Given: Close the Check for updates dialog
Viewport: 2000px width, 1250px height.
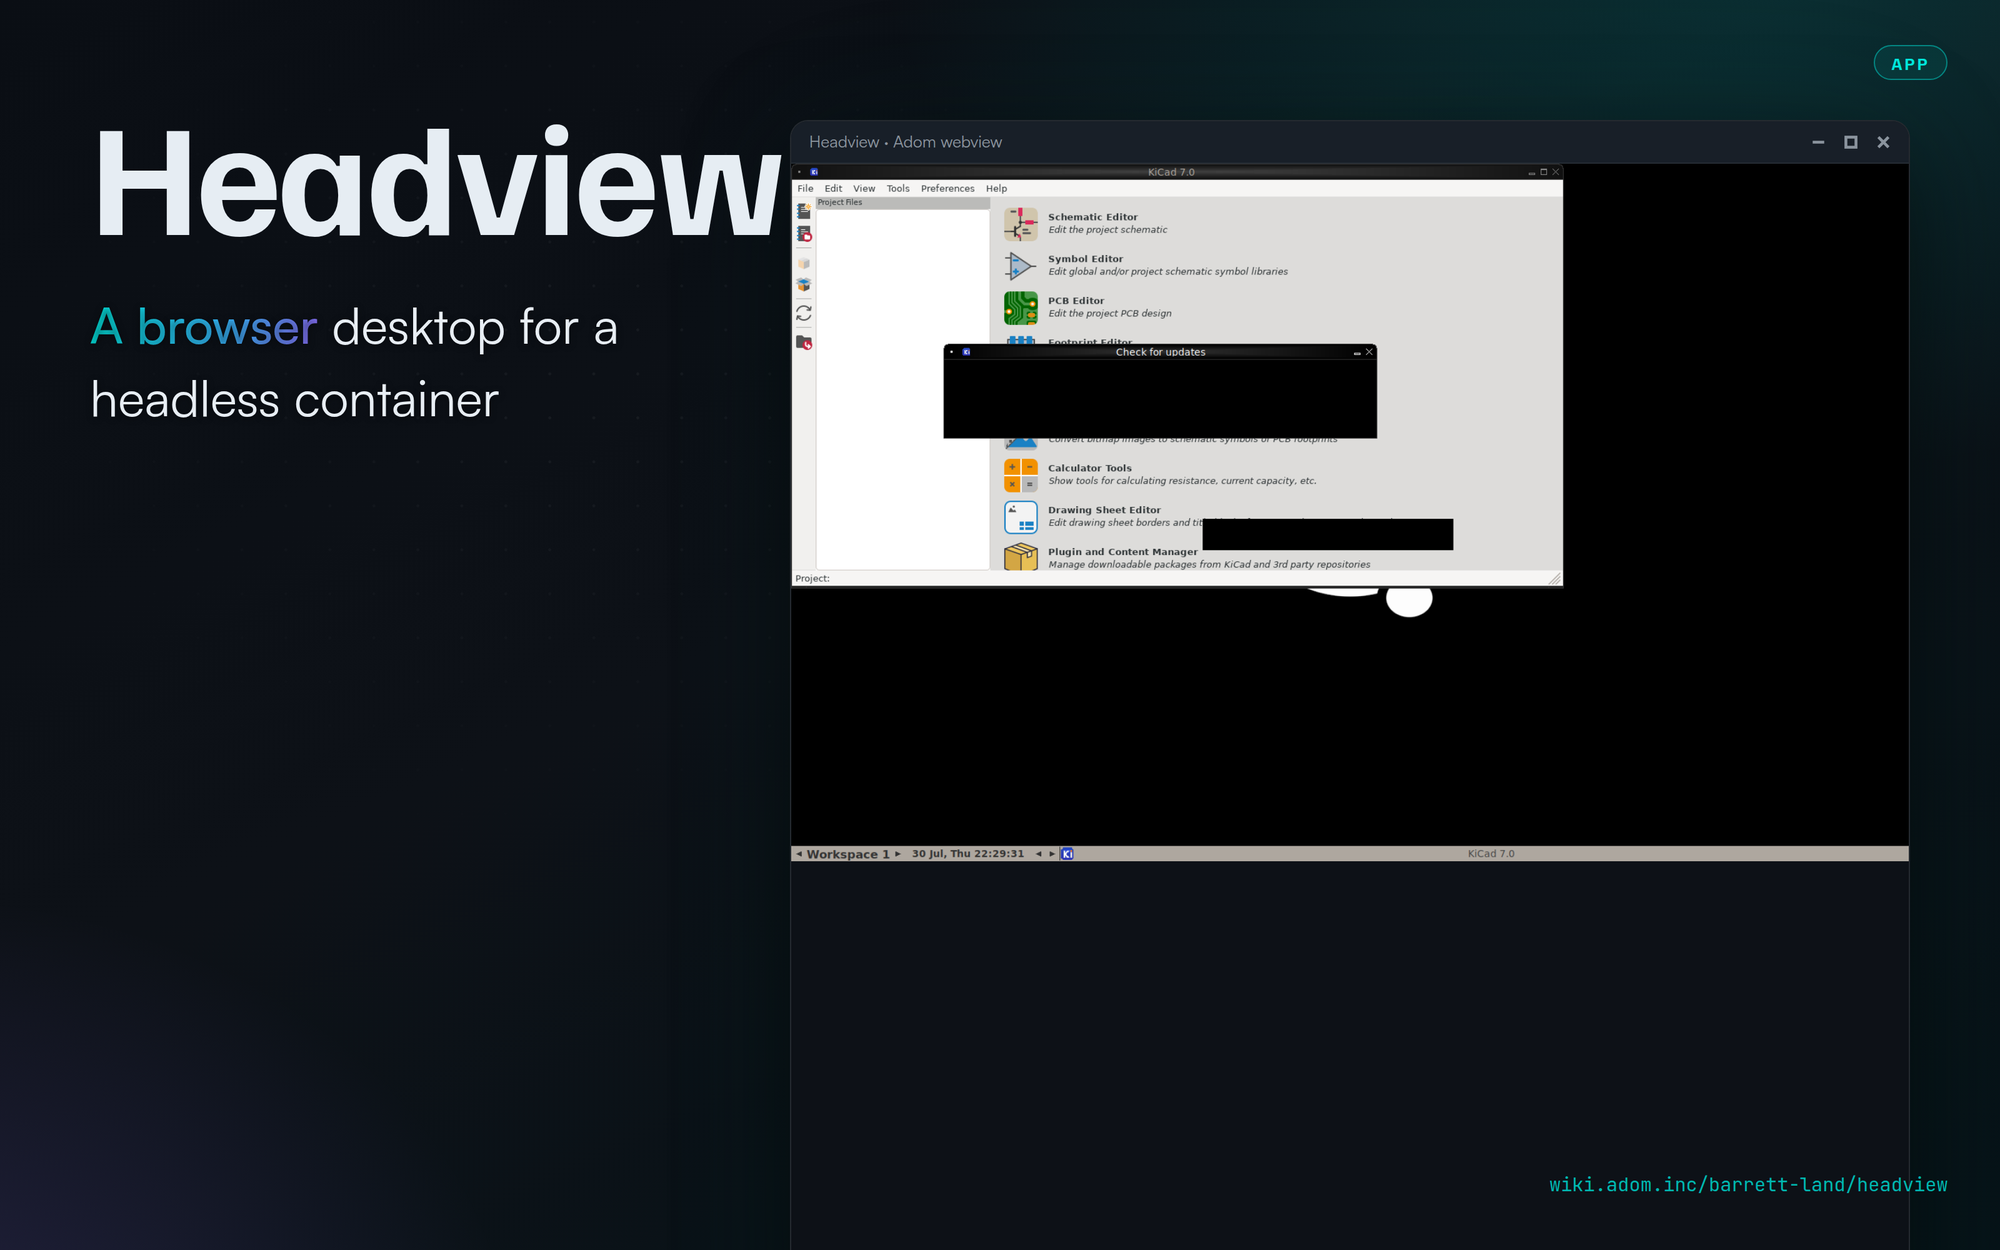Looking at the screenshot, I should click(x=1369, y=352).
